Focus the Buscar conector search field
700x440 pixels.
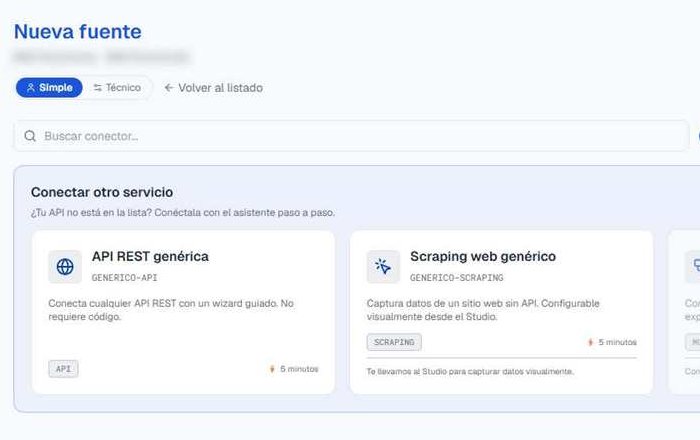[352, 136]
